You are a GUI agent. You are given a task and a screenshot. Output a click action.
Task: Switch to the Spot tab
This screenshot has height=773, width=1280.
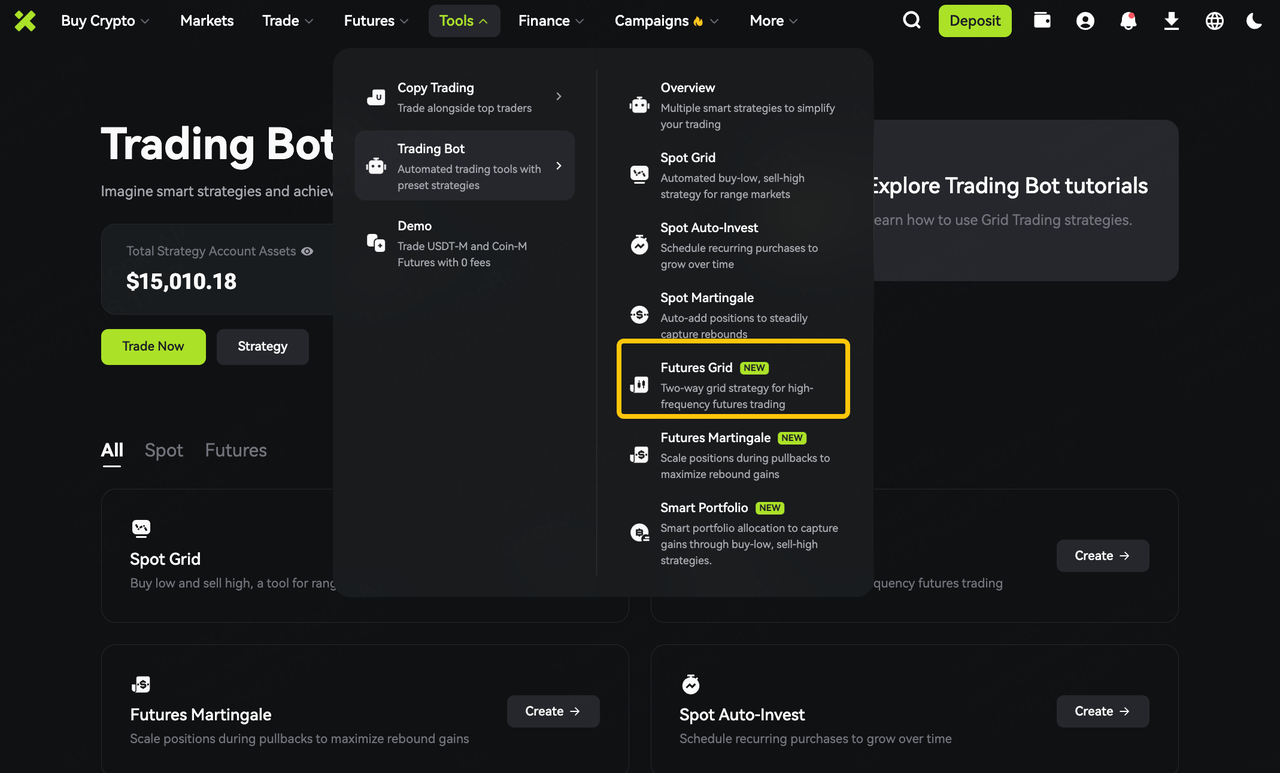164,450
